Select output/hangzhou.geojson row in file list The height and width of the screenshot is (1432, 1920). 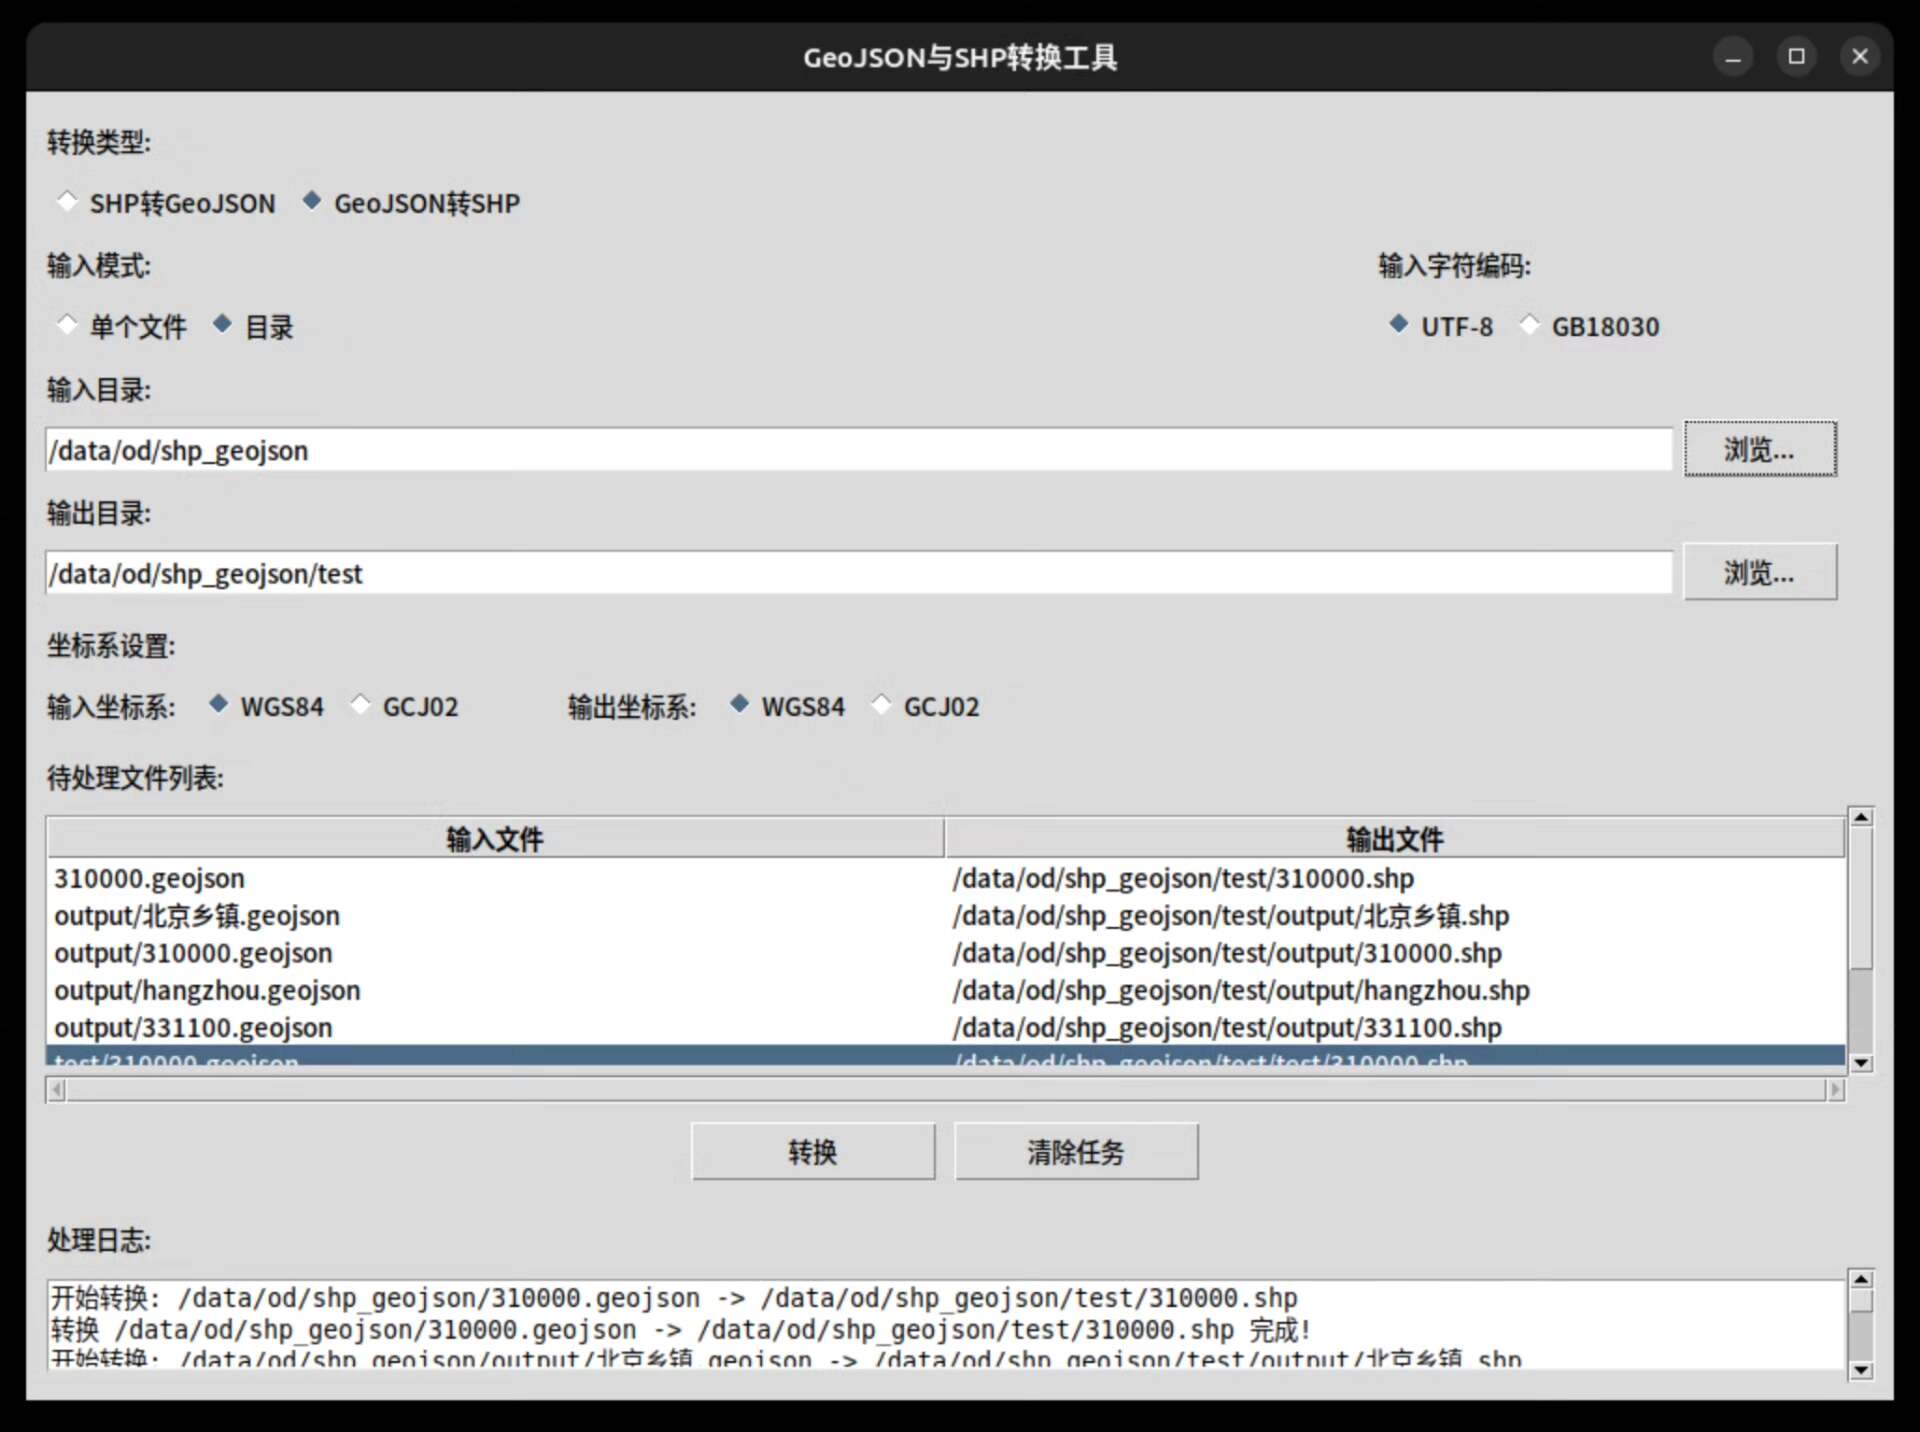207,990
